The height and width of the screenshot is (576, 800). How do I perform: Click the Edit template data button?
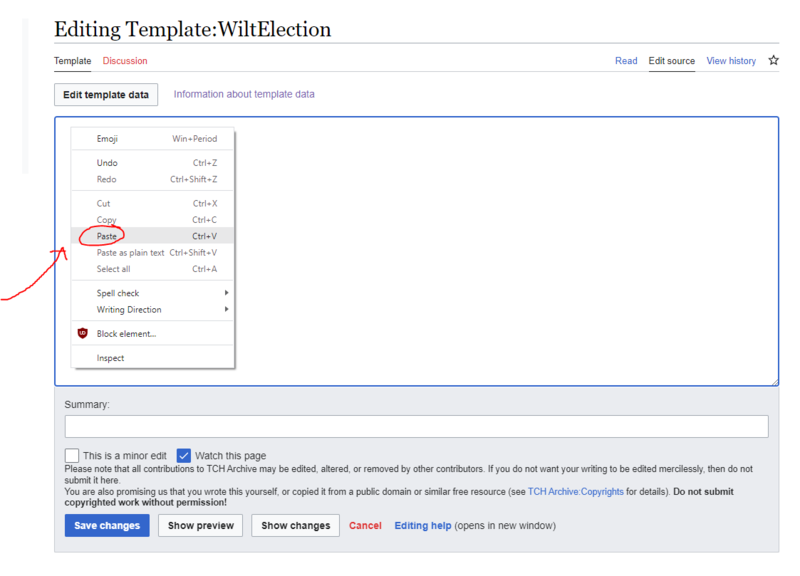(105, 94)
